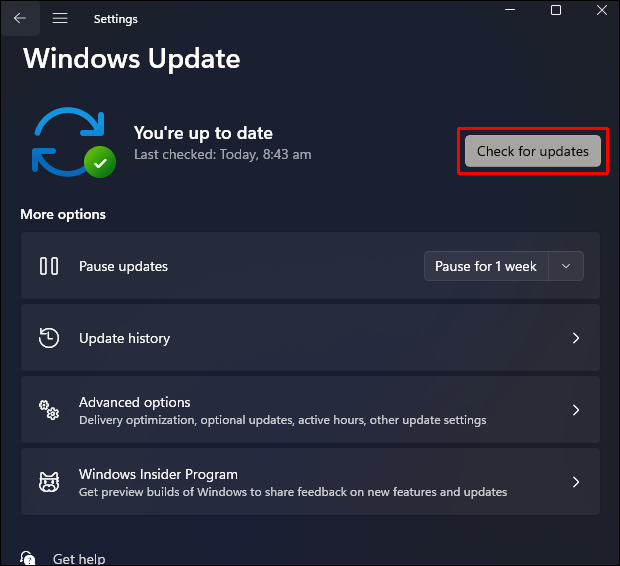This screenshot has height=566, width=620.
Task: Open Advanced options chevron
Action: pyautogui.click(x=576, y=410)
